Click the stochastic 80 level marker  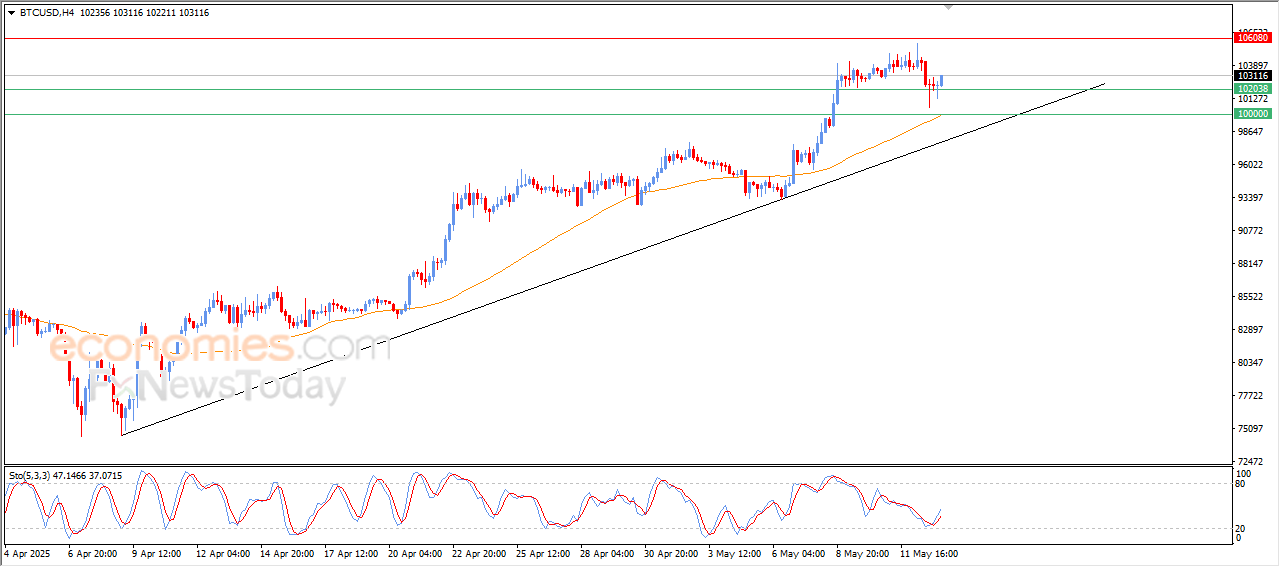tap(1241, 484)
